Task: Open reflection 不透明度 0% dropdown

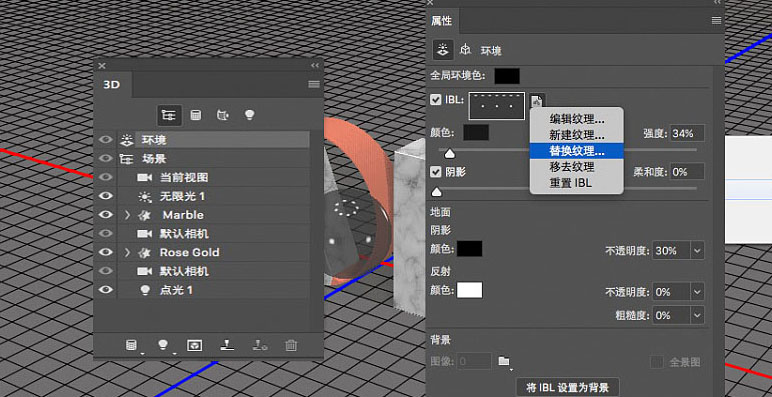Action: (x=697, y=292)
